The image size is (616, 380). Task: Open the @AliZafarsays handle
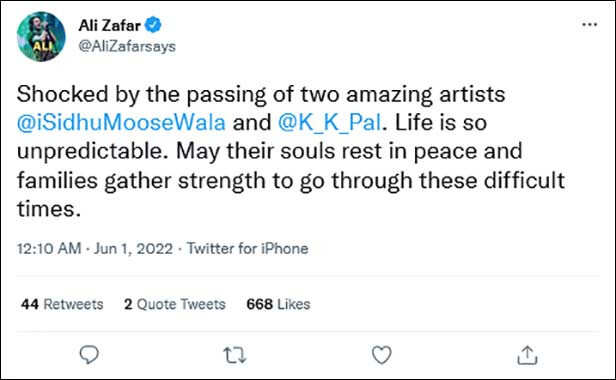tap(127, 46)
